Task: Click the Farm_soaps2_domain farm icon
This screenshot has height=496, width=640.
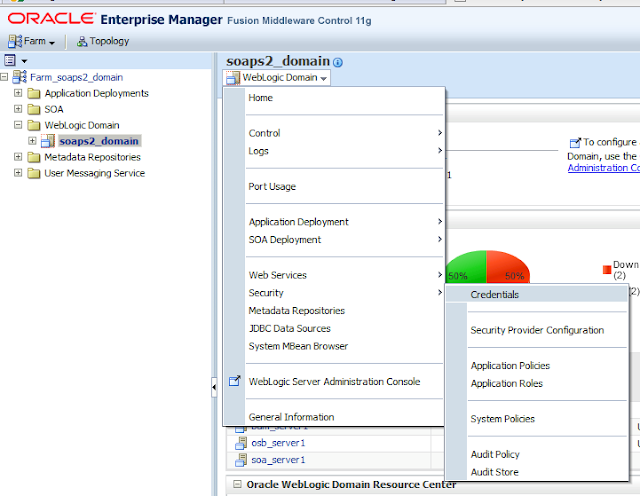Action: (20, 77)
